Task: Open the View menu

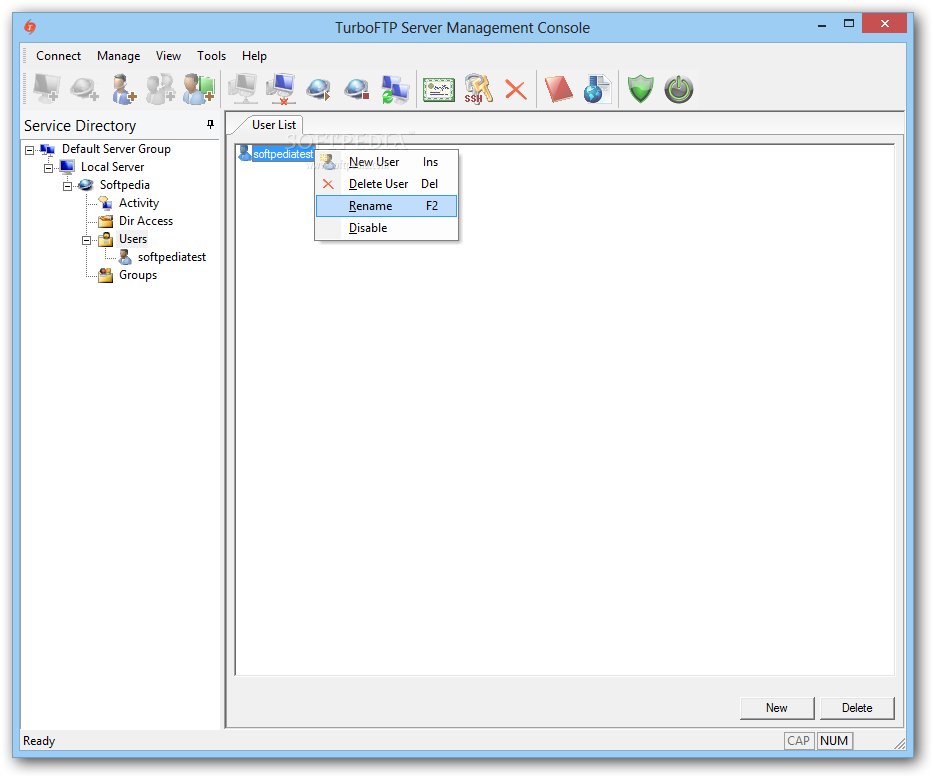Action: pyautogui.click(x=169, y=56)
